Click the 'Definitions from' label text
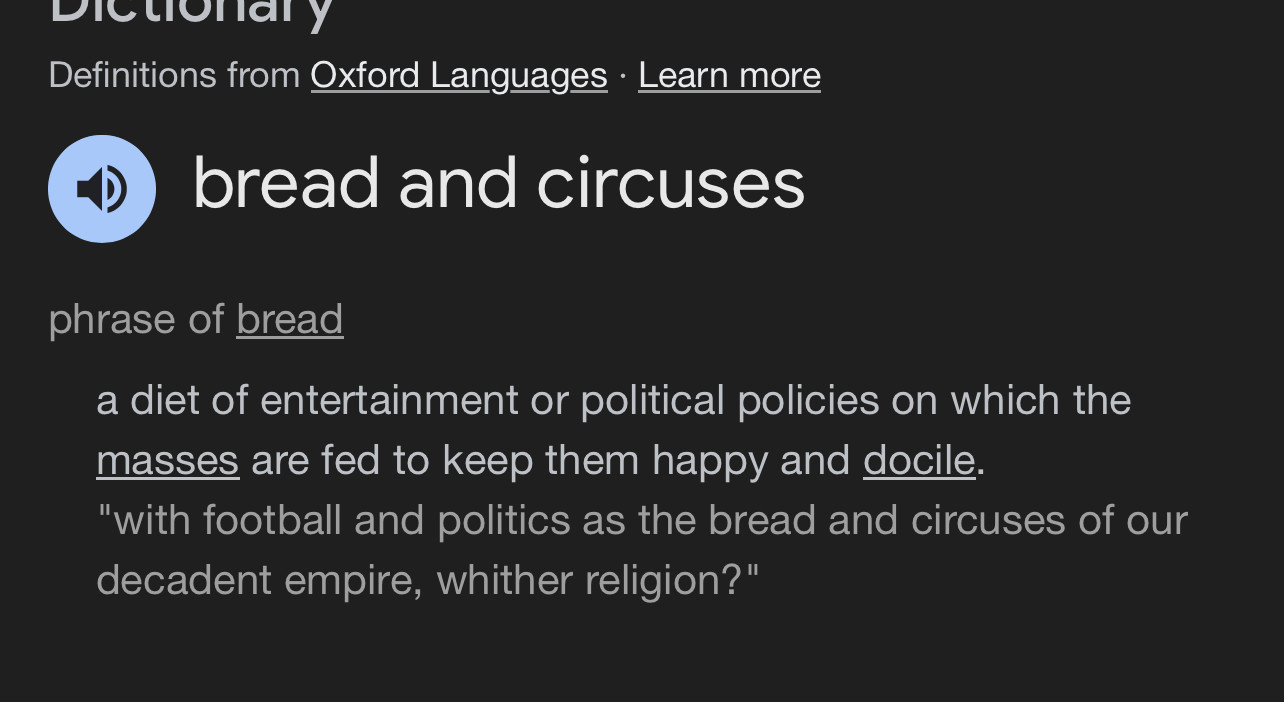The width and height of the screenshot is (1284, 702). 174,75
